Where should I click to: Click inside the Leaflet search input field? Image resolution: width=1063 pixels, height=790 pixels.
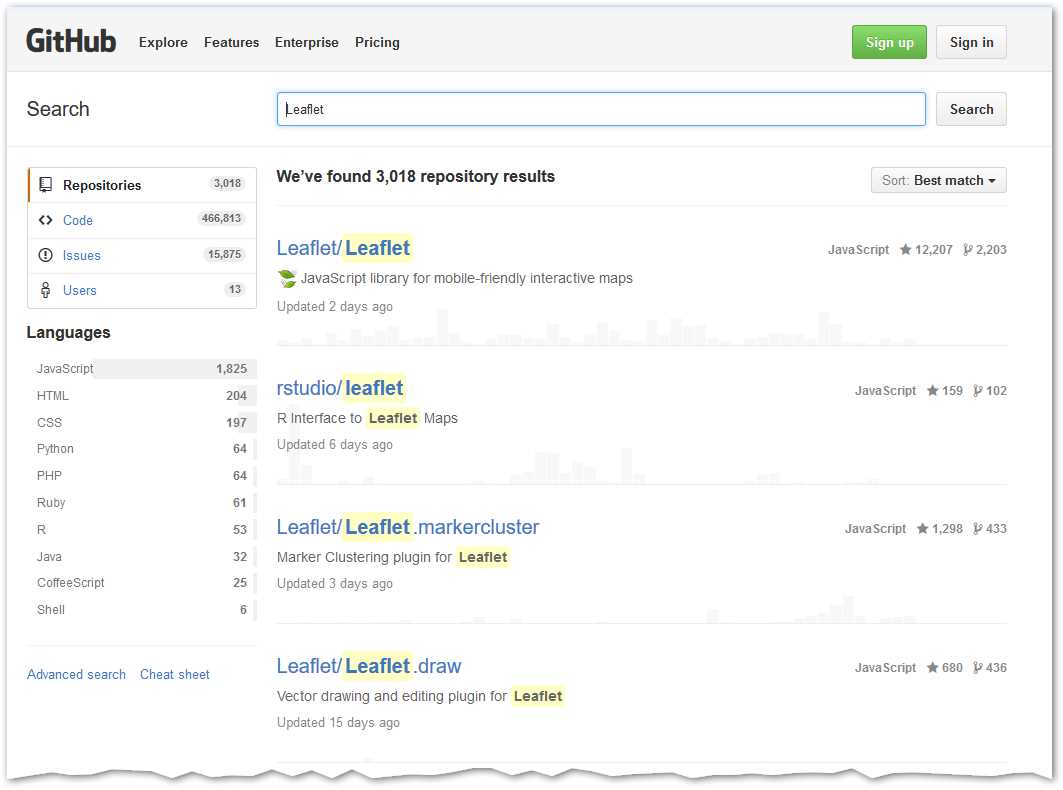600,109
